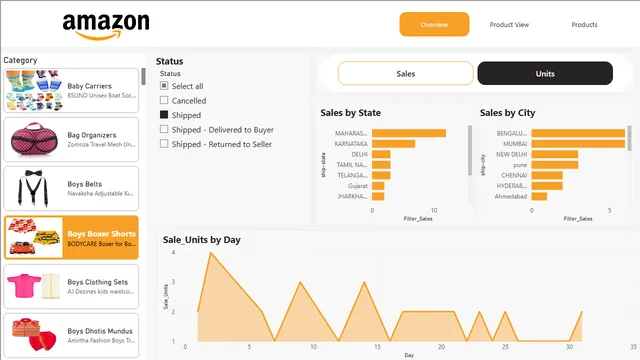The image size is (640, 360).
Task: Click the Amazon logo
Action: pos(106,27)
